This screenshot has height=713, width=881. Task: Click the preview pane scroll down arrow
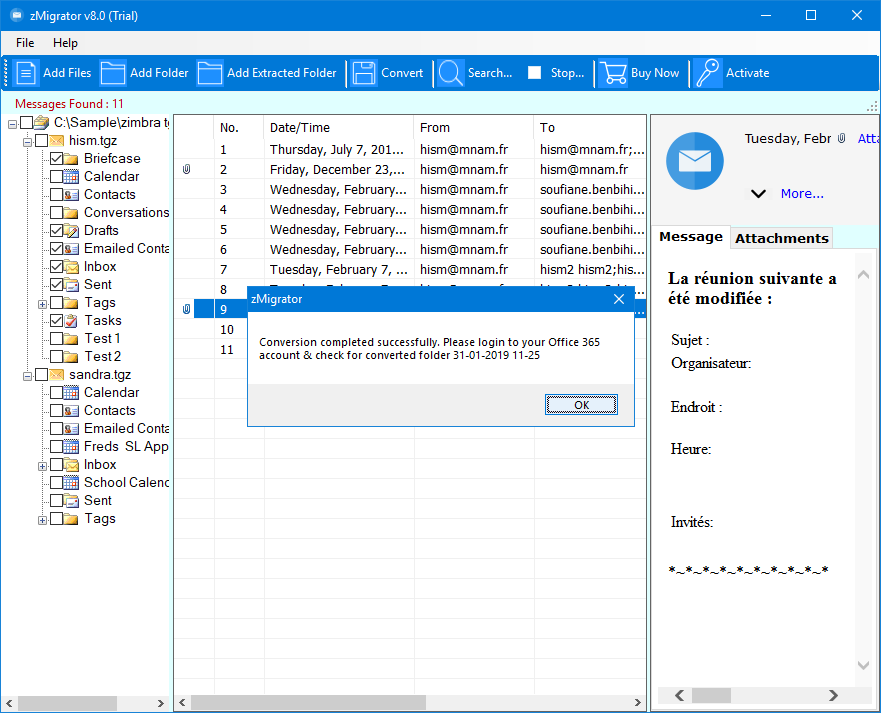coord(863,665)
